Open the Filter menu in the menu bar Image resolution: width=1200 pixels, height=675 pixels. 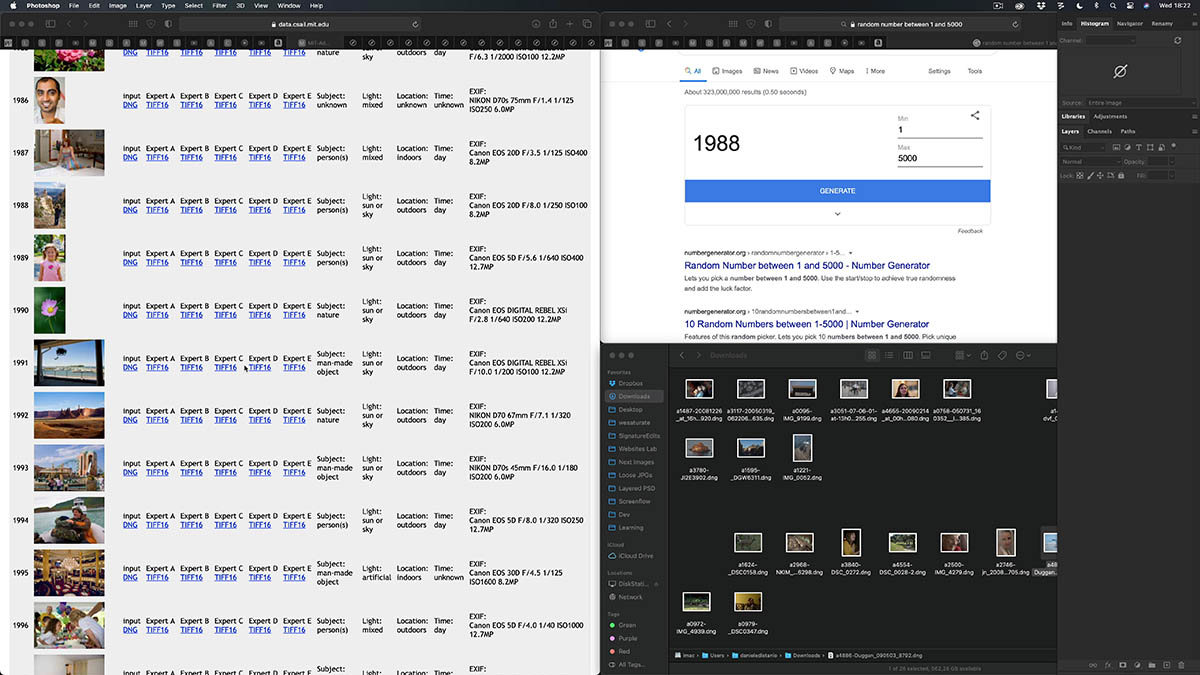[x=220, y=5]
